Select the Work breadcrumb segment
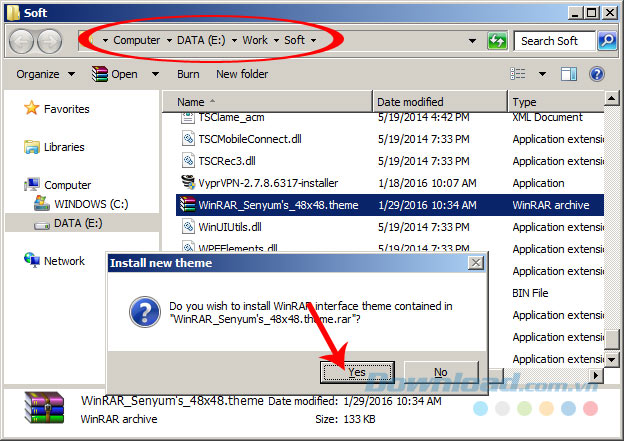 click(255, 40)
